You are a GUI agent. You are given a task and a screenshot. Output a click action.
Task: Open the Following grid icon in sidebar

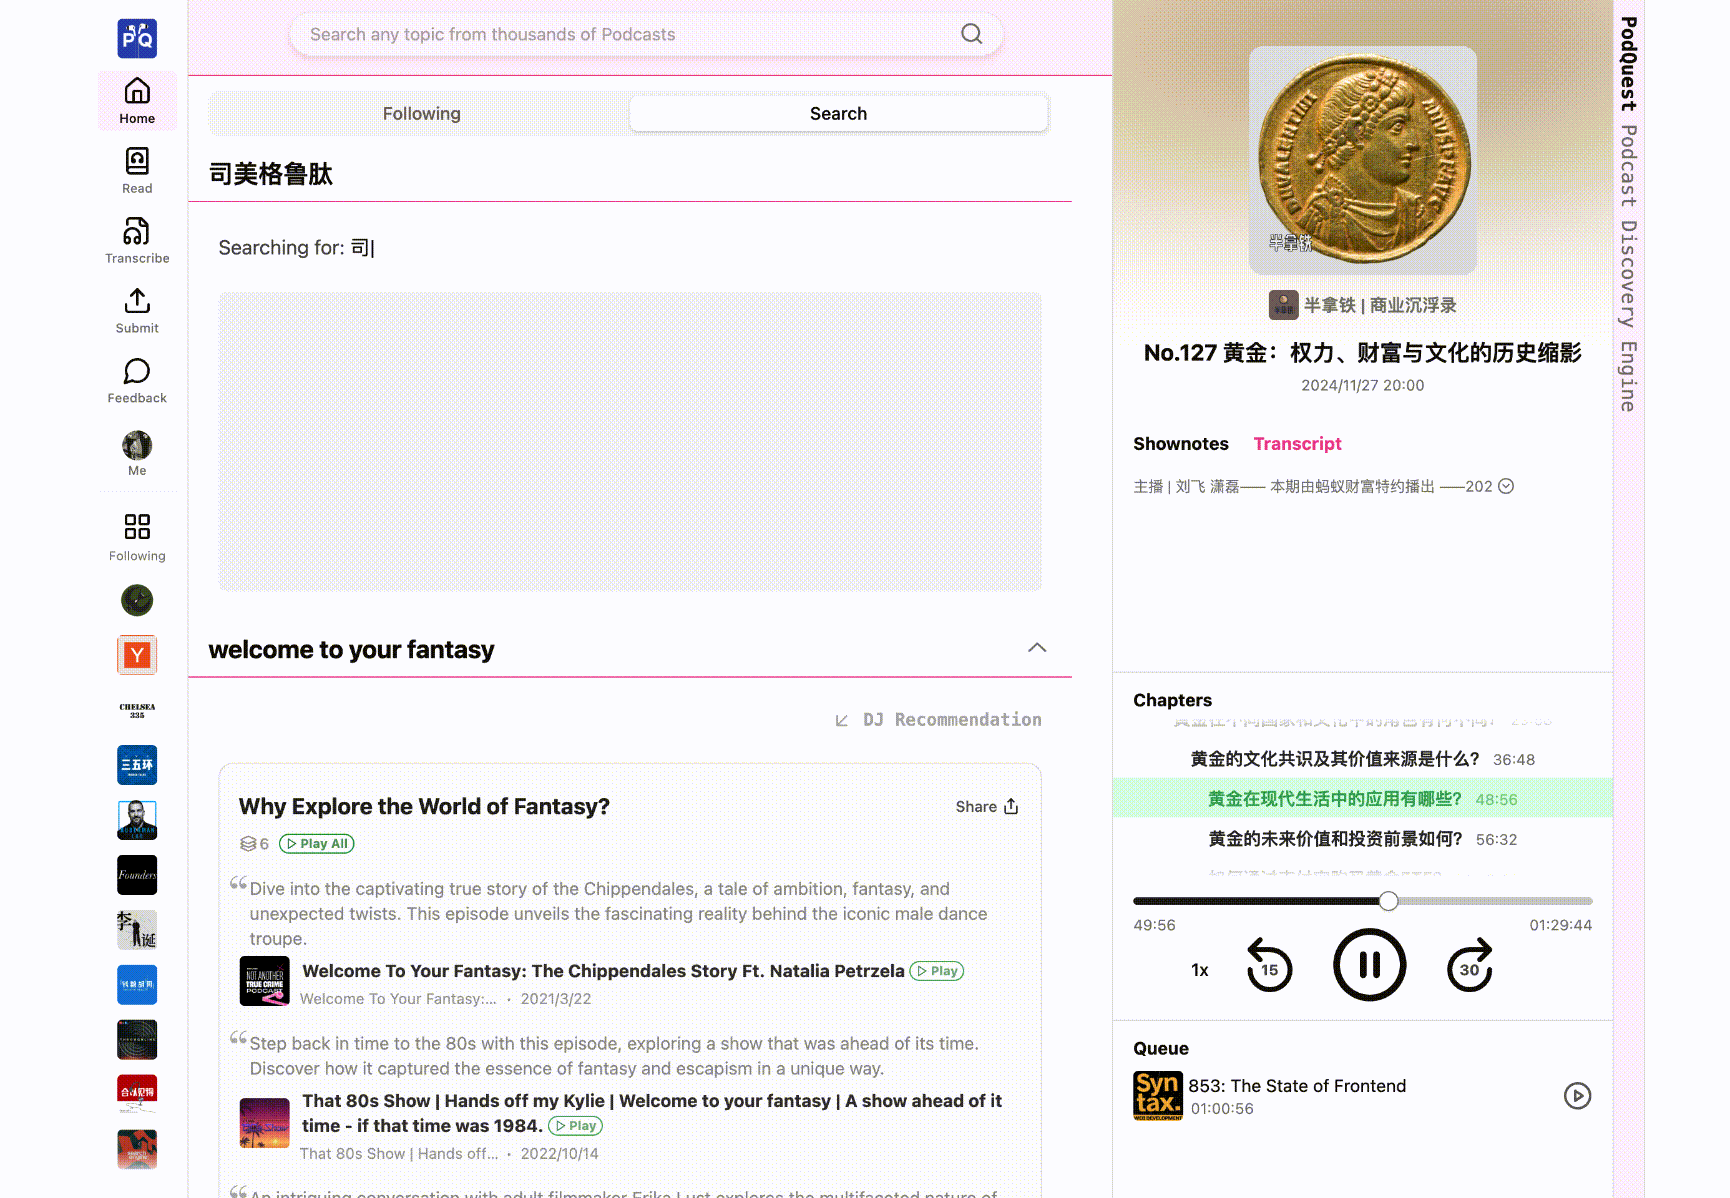[137, 526]
